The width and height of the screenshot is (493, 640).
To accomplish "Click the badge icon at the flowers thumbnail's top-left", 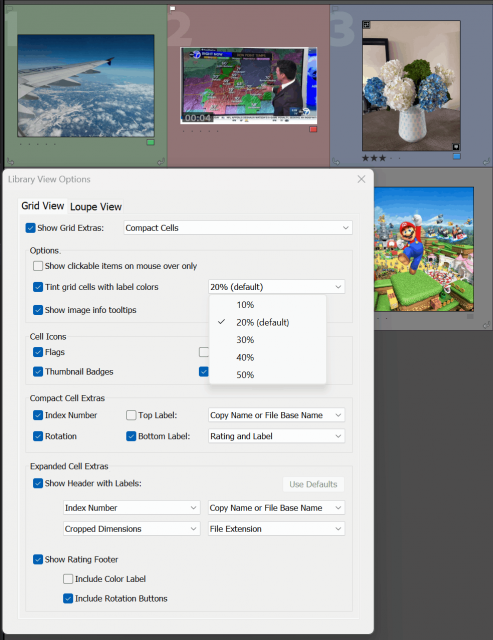I will (x=366, y=25).
